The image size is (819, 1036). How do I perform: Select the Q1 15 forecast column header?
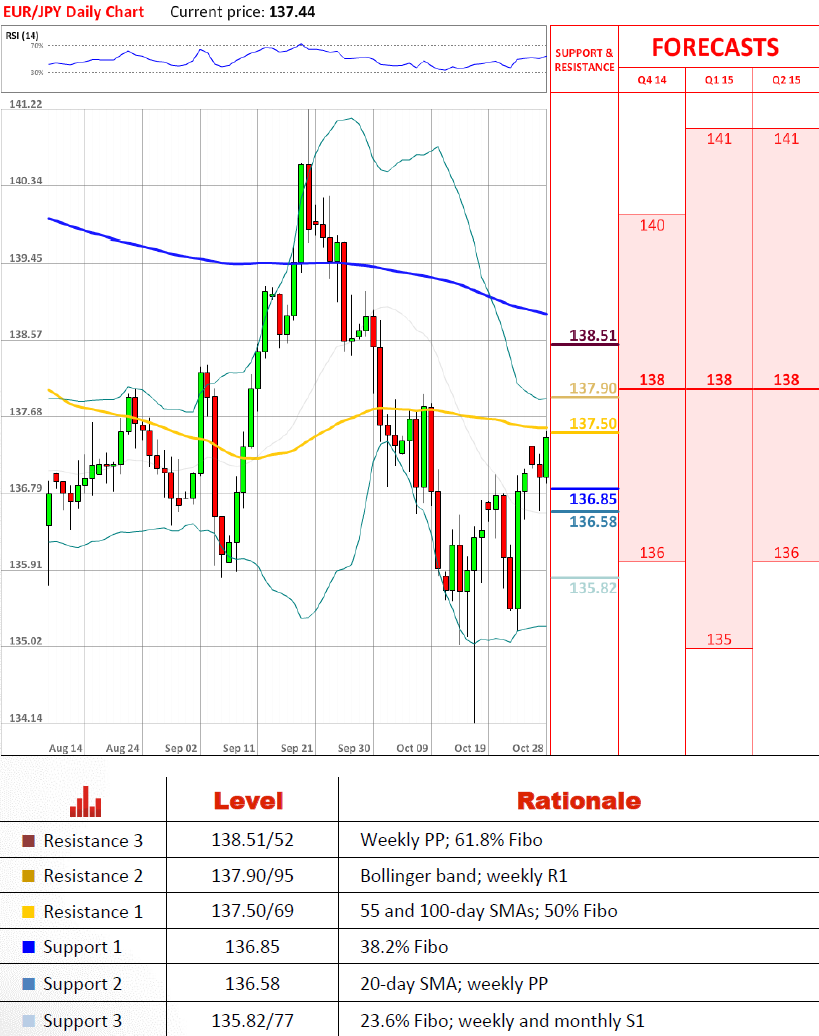tap(719, 80)
